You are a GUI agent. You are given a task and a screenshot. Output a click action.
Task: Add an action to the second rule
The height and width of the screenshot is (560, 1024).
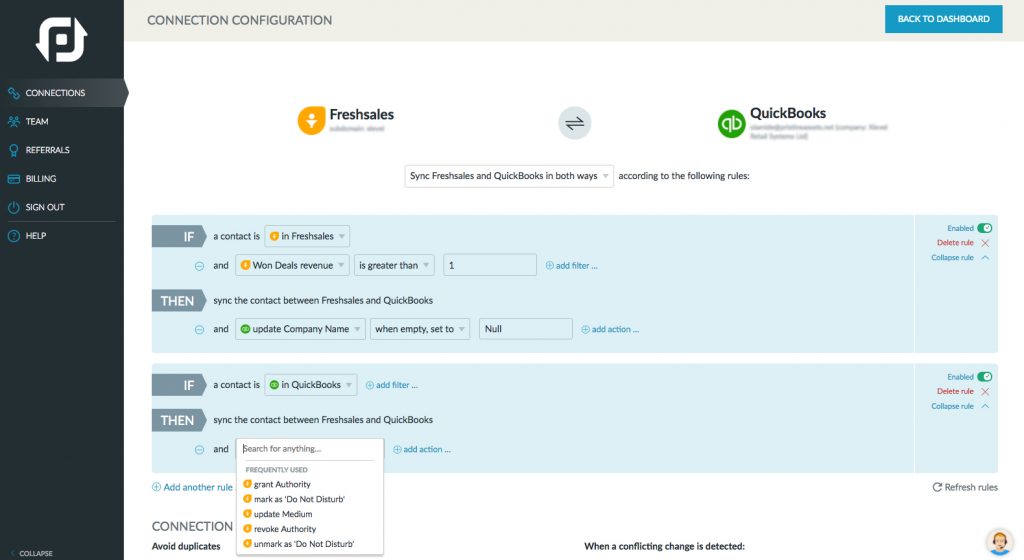point(422,450)
